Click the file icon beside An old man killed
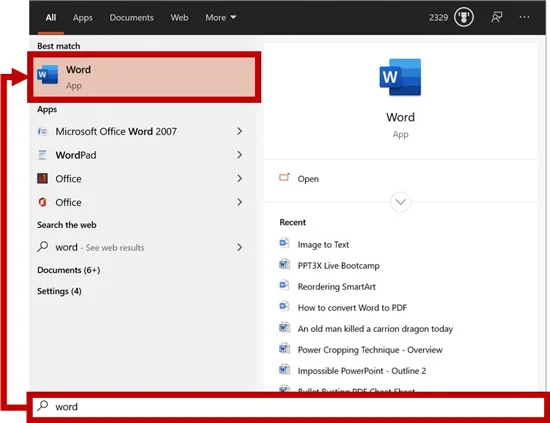Viewport: 550px width, 423px height. 284,327
